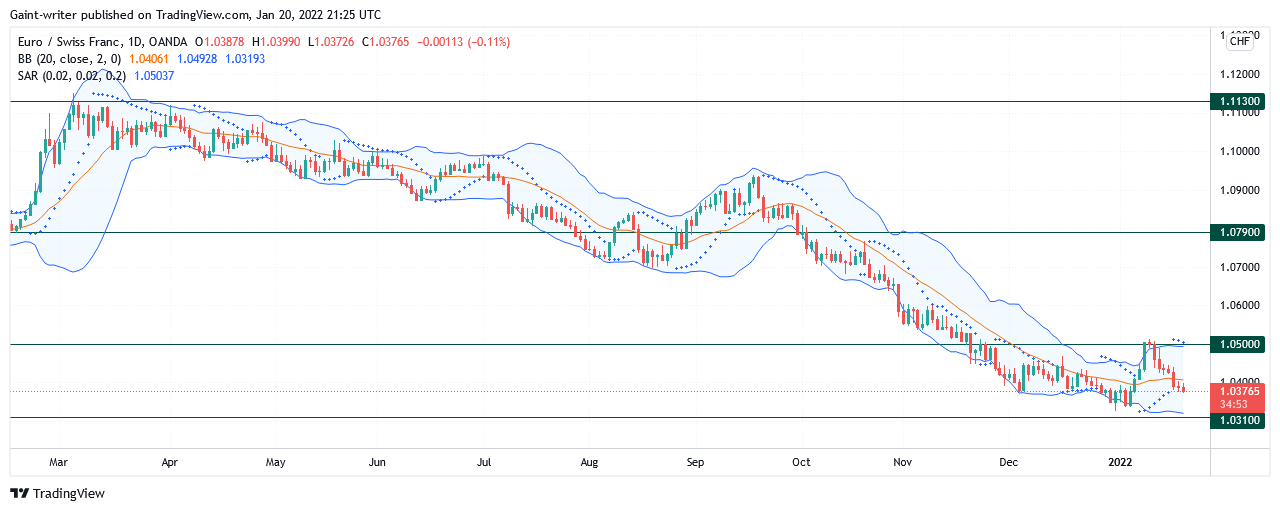Click the 1.06000 price scale label
This screenshot has height=511, width=1280.
point(1239,306)
